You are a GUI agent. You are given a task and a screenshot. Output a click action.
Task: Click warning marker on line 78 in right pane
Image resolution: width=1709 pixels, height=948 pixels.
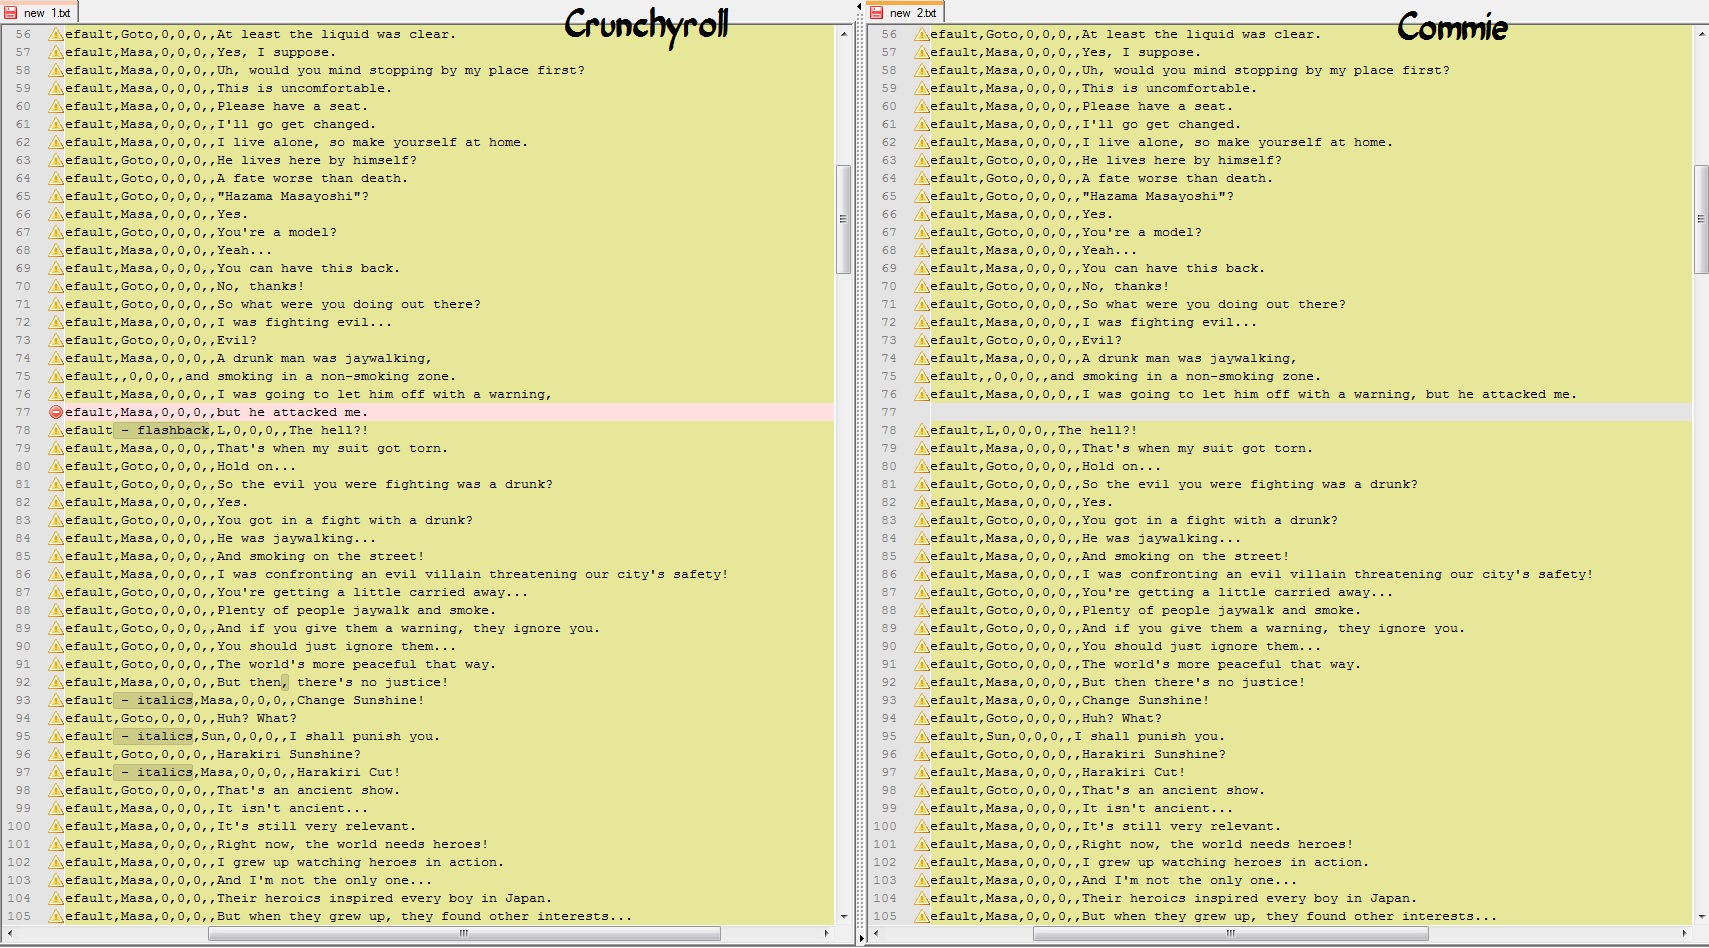click(921, 430)
